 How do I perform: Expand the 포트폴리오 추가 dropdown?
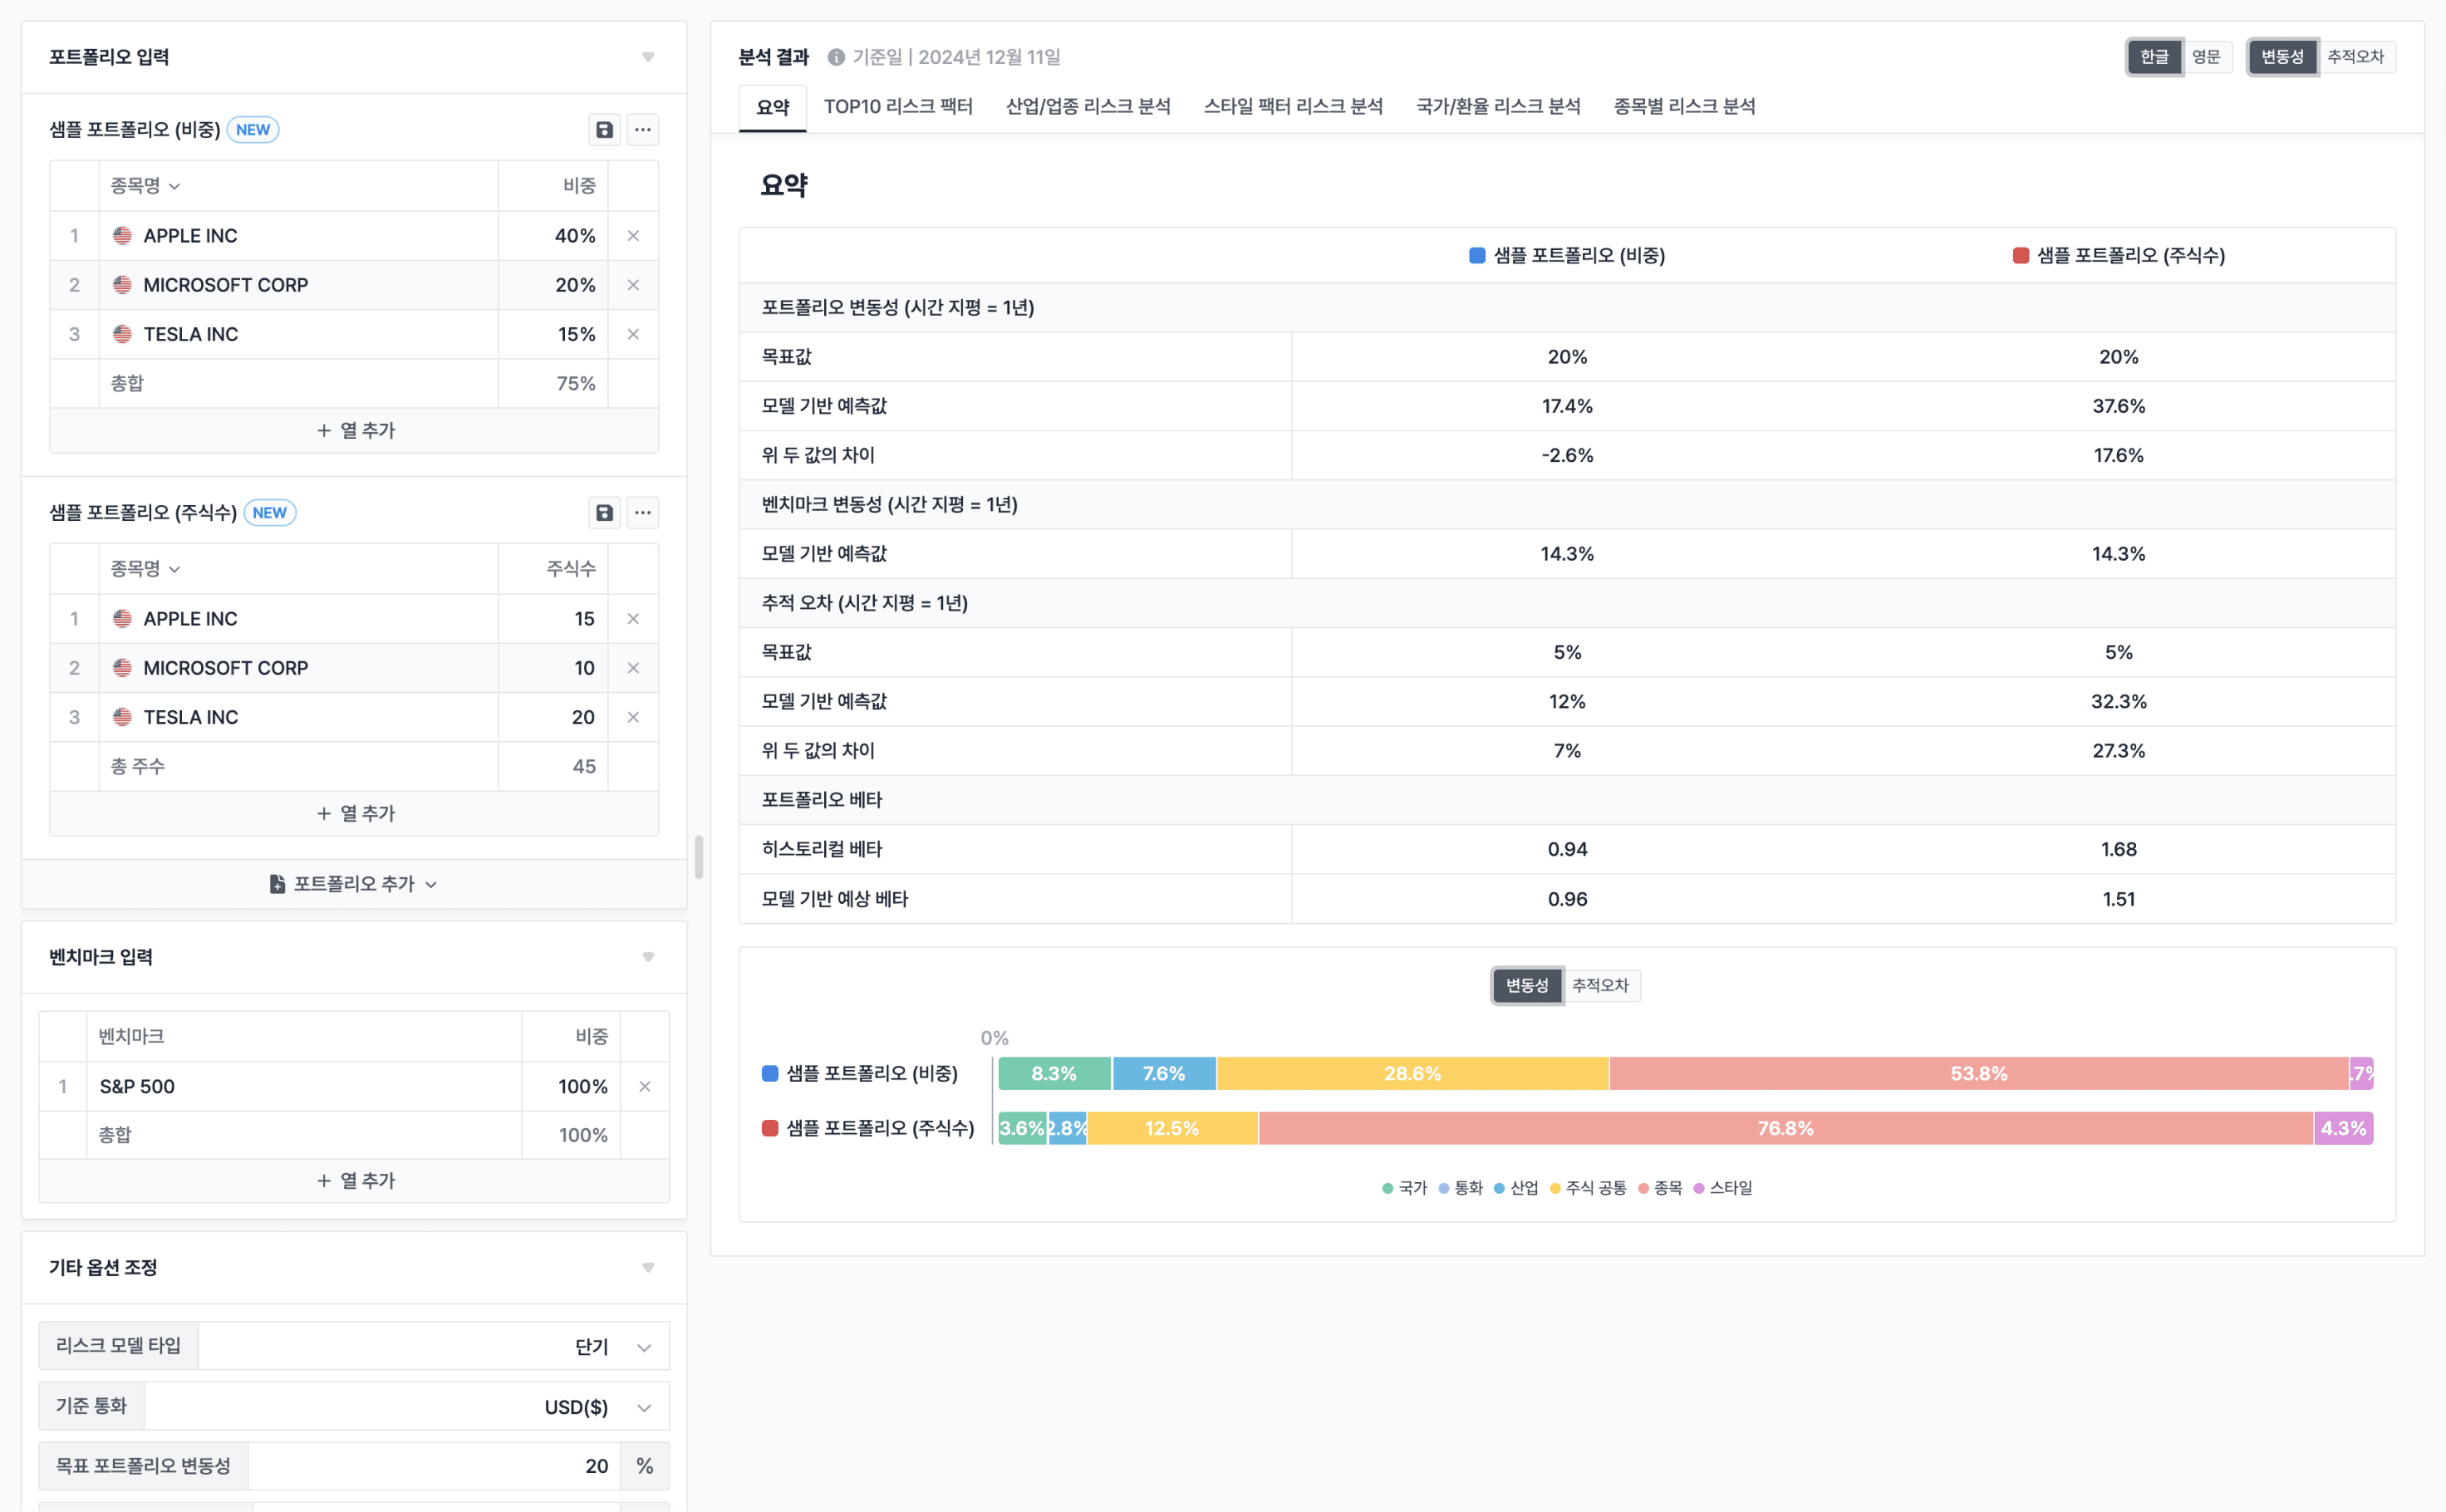(x=354, y=884)
